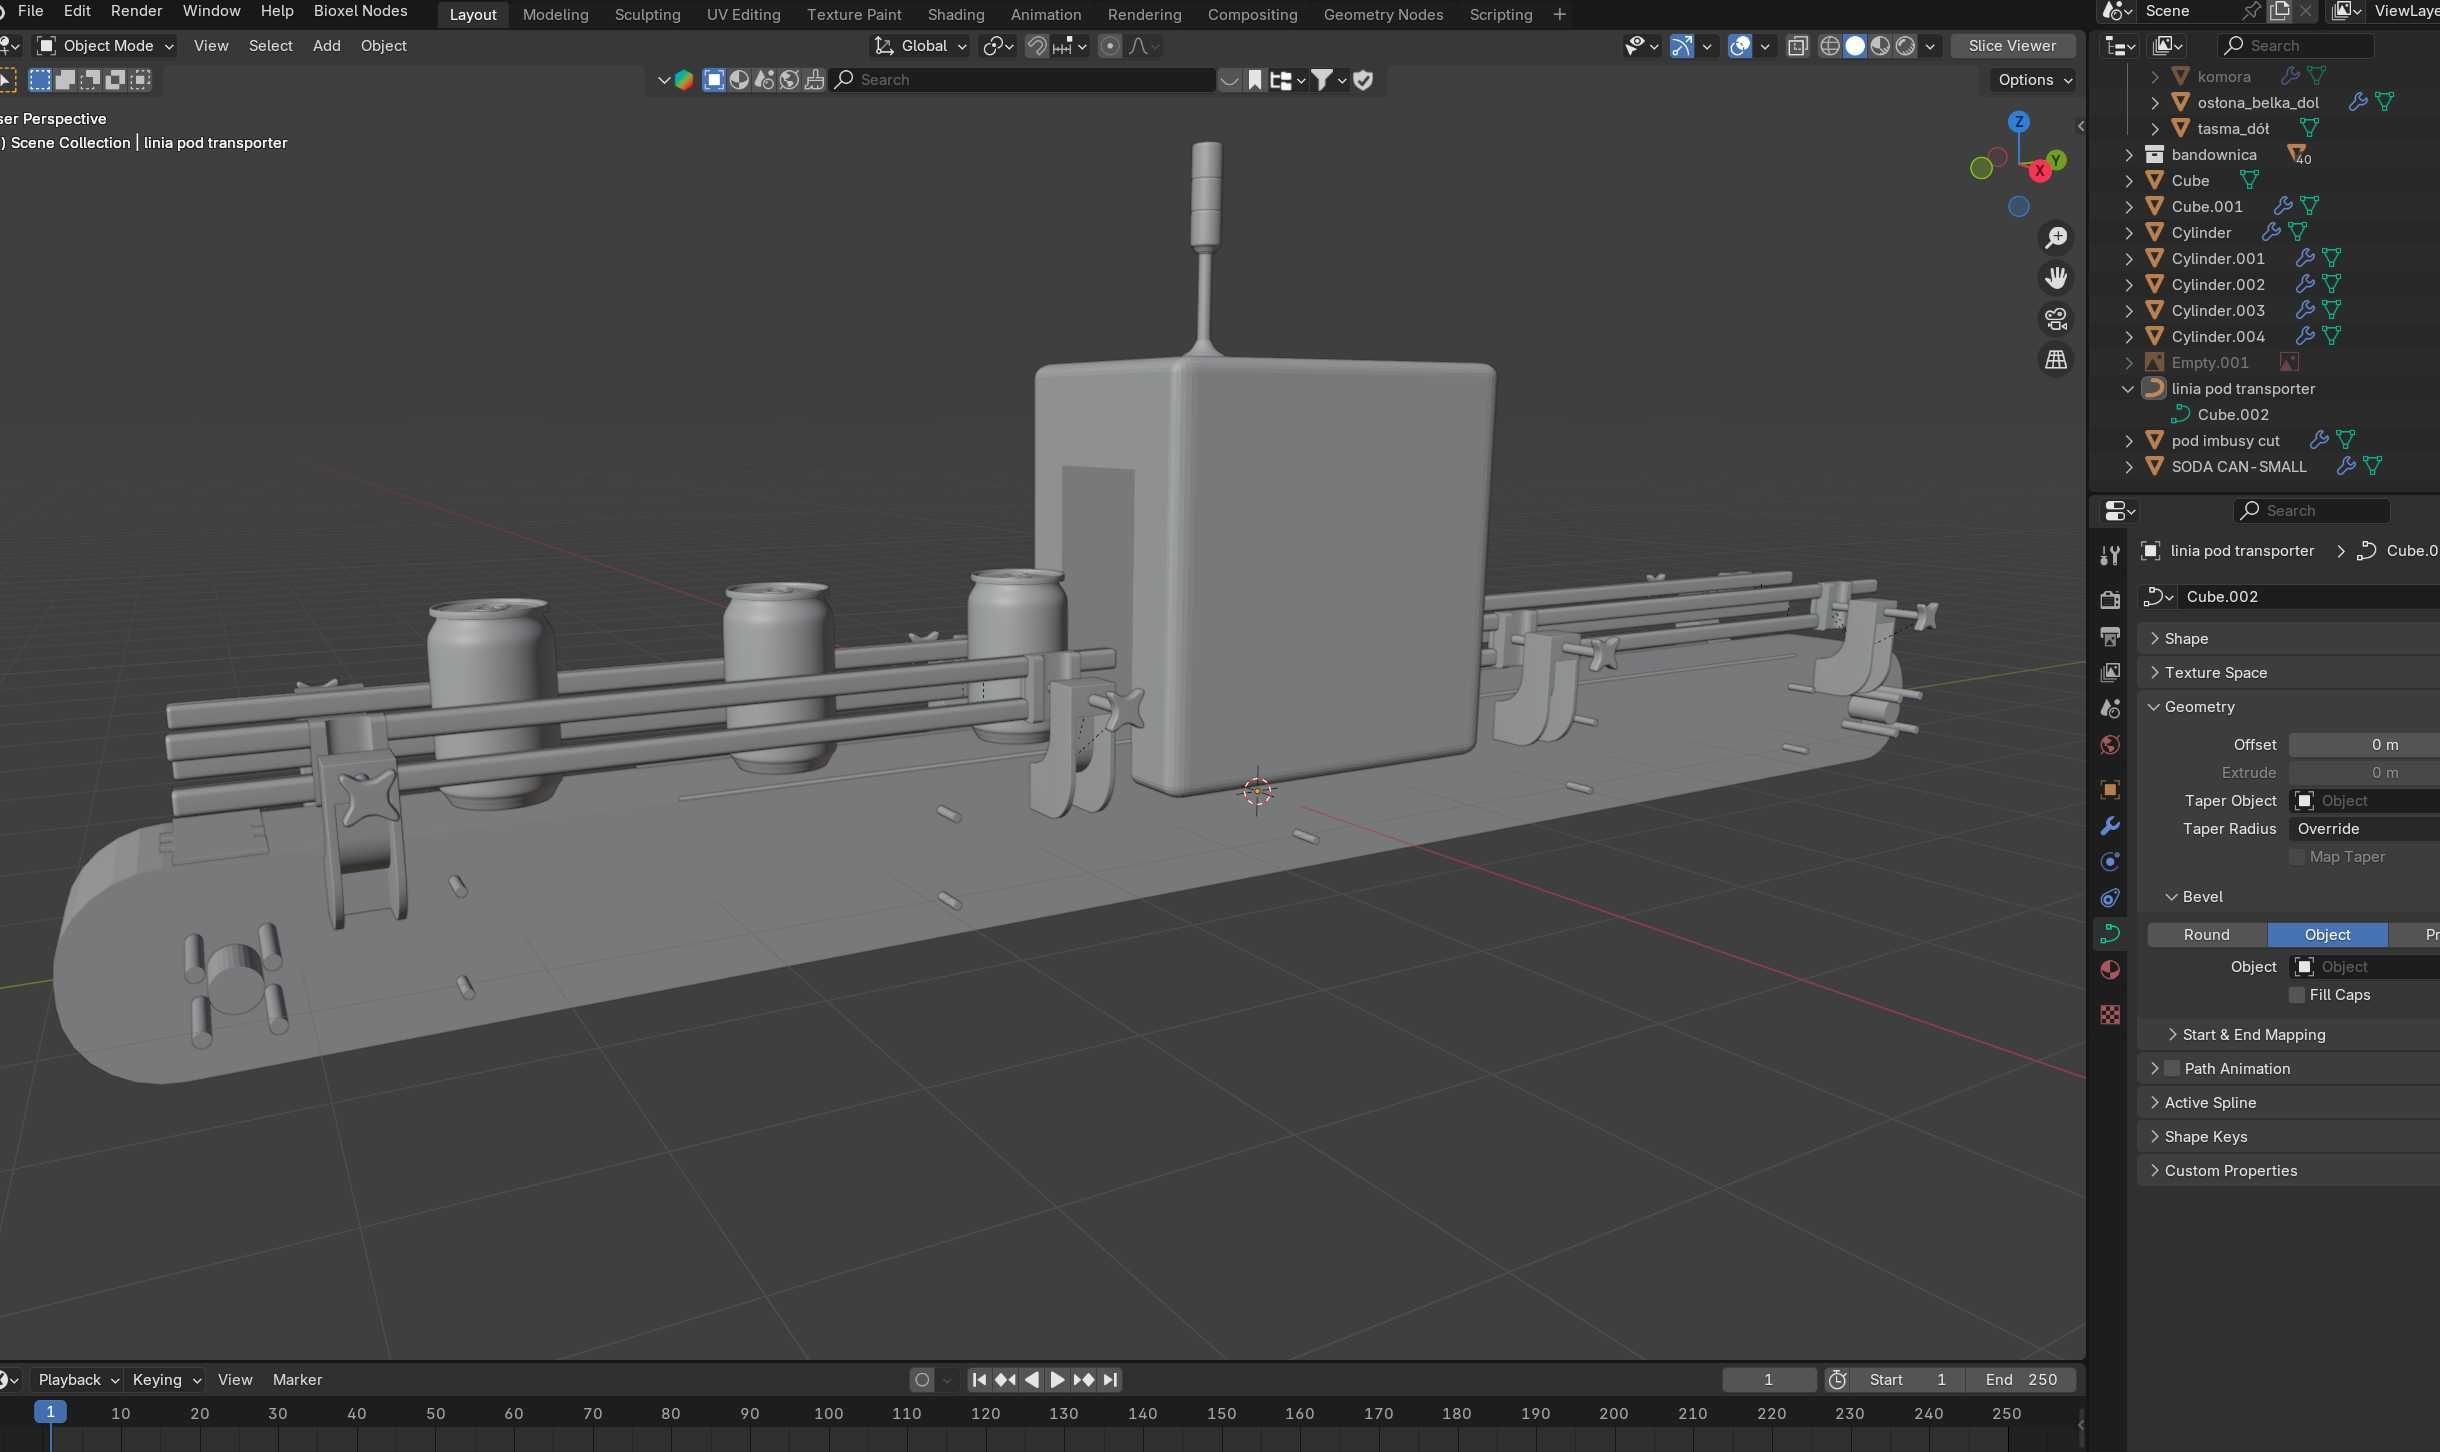This screenshot has height=1452, width=2440.
Task: Click the current frame number field
Action: click(1768, 1380)
